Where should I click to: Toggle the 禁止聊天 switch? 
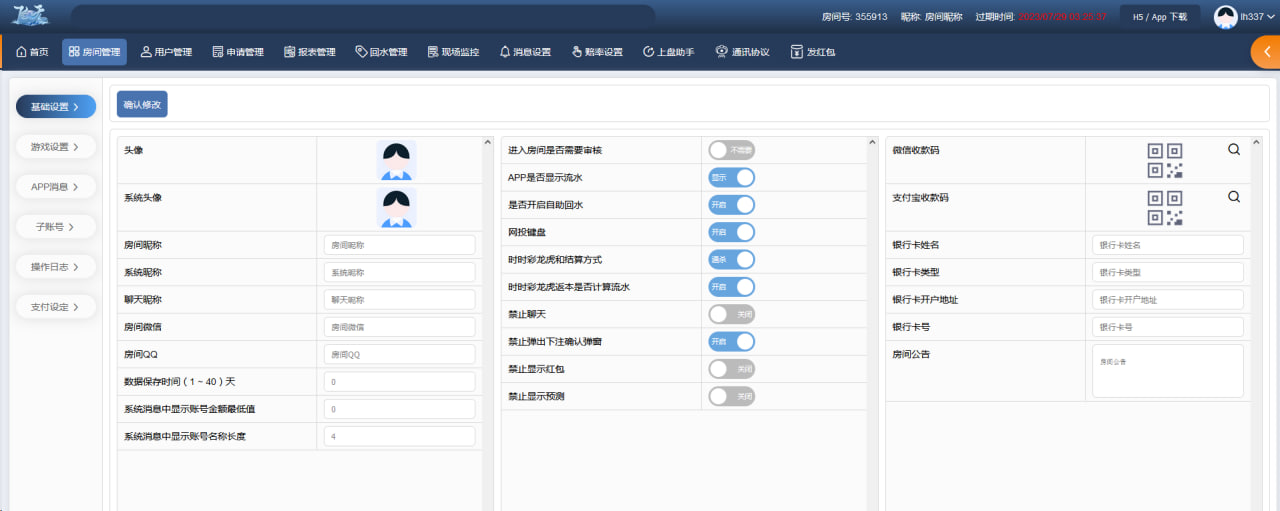[731, 314]
